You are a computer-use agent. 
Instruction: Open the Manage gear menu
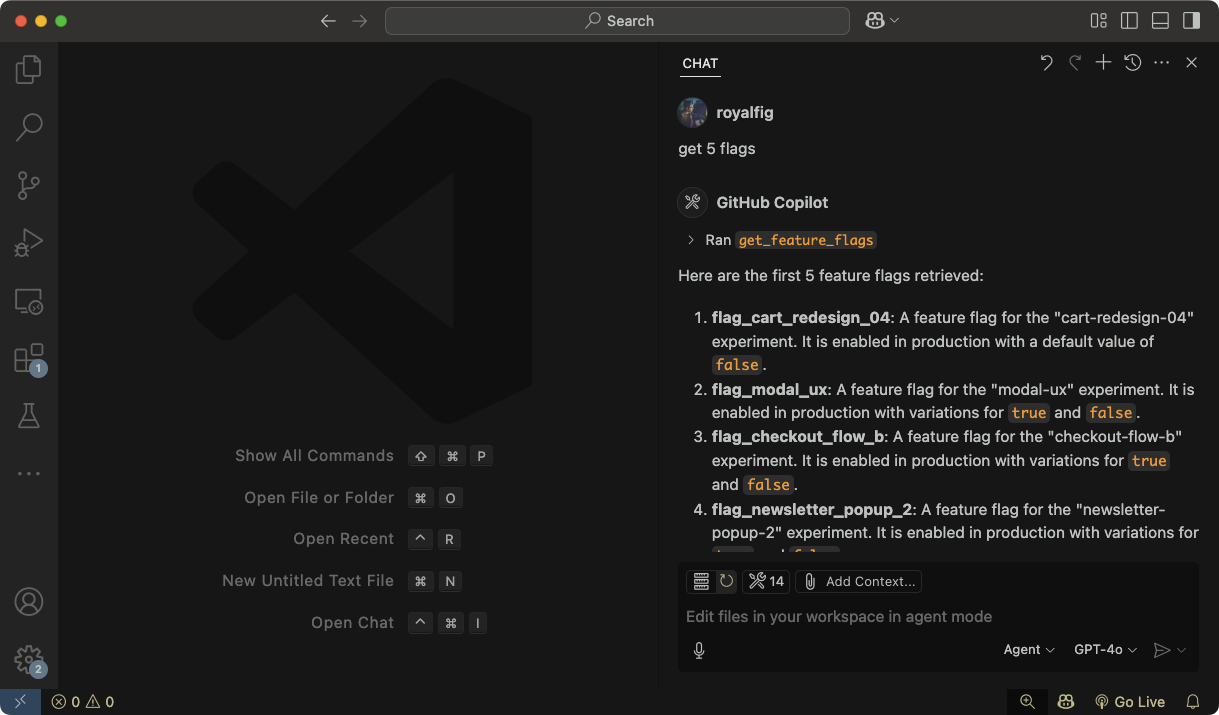click(29, 660)
